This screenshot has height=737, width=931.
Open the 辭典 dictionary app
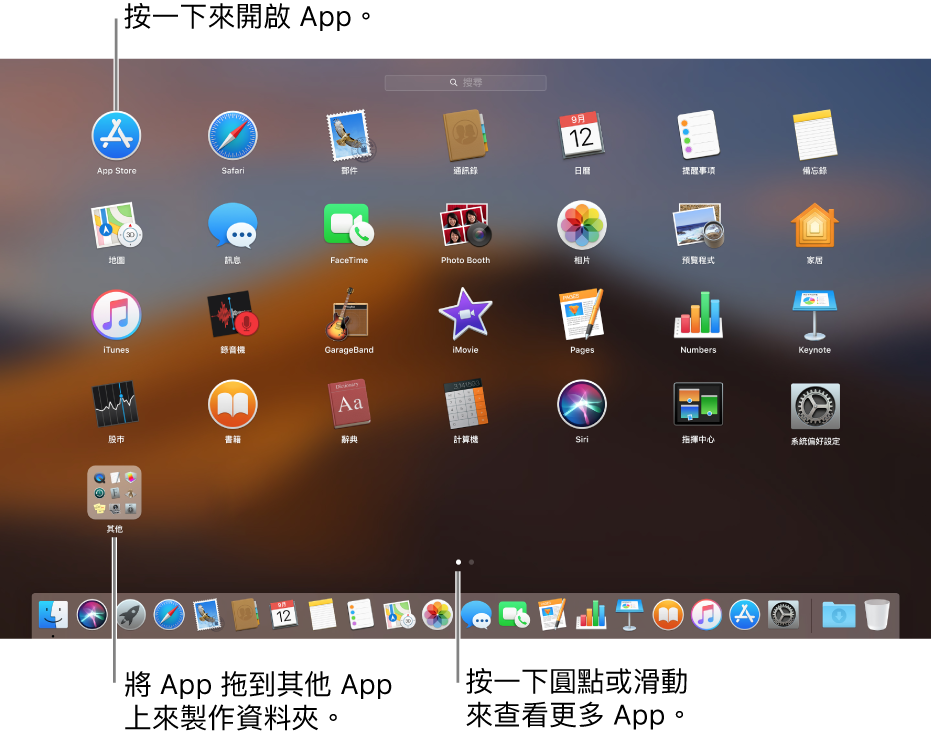tap(349, 404)
